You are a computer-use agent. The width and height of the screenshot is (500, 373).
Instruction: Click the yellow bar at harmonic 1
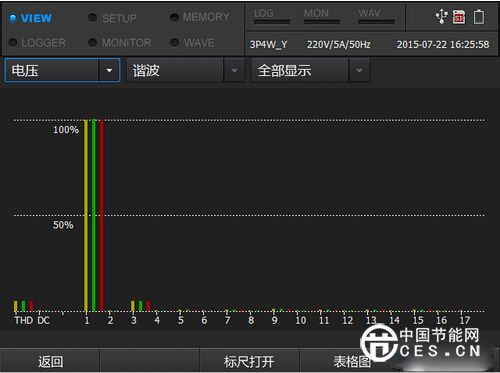pyautogui.click(x=86, y=215)
